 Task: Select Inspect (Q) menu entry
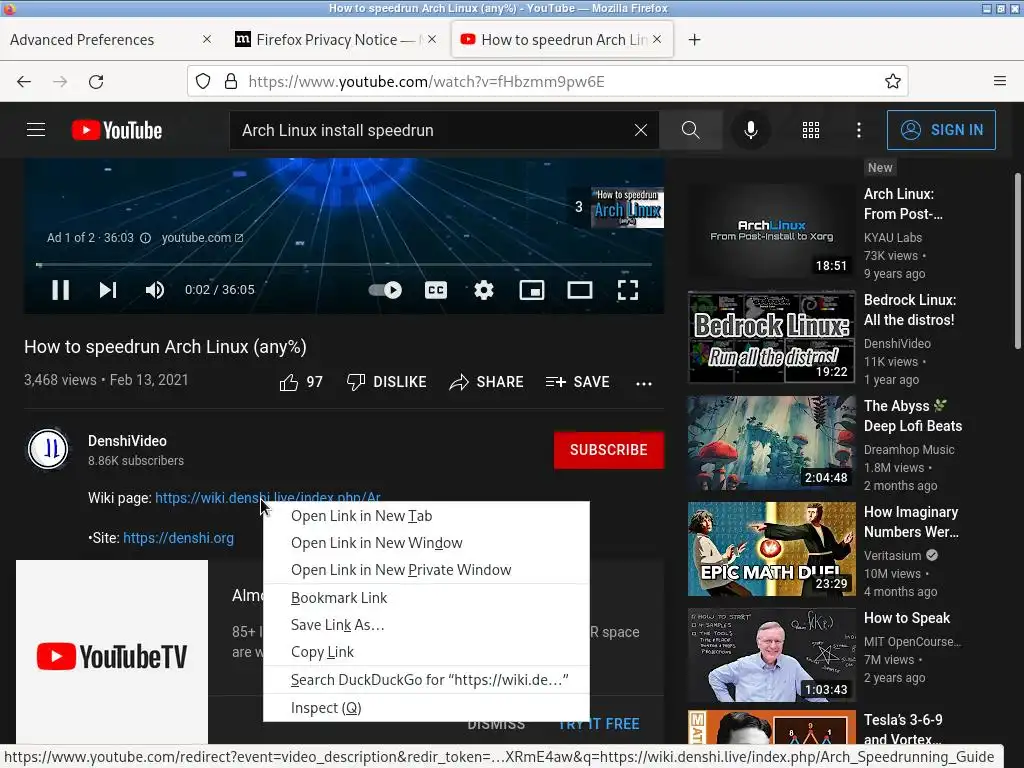tap(426, 708)
